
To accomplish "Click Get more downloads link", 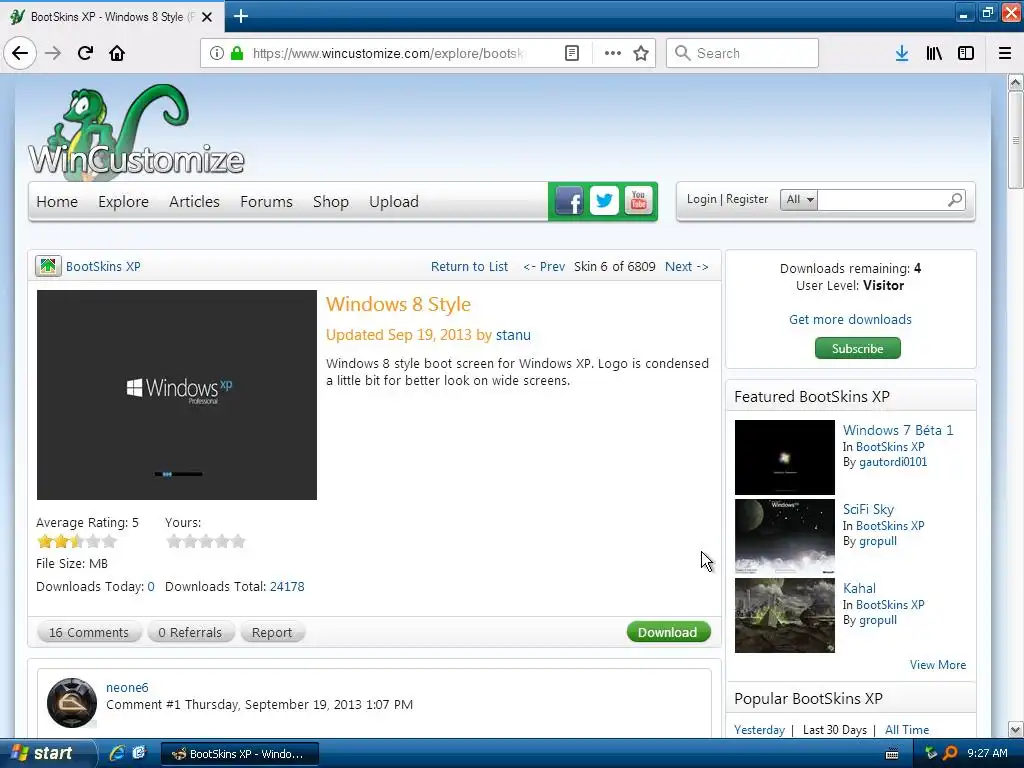I will tap(850, 319).
